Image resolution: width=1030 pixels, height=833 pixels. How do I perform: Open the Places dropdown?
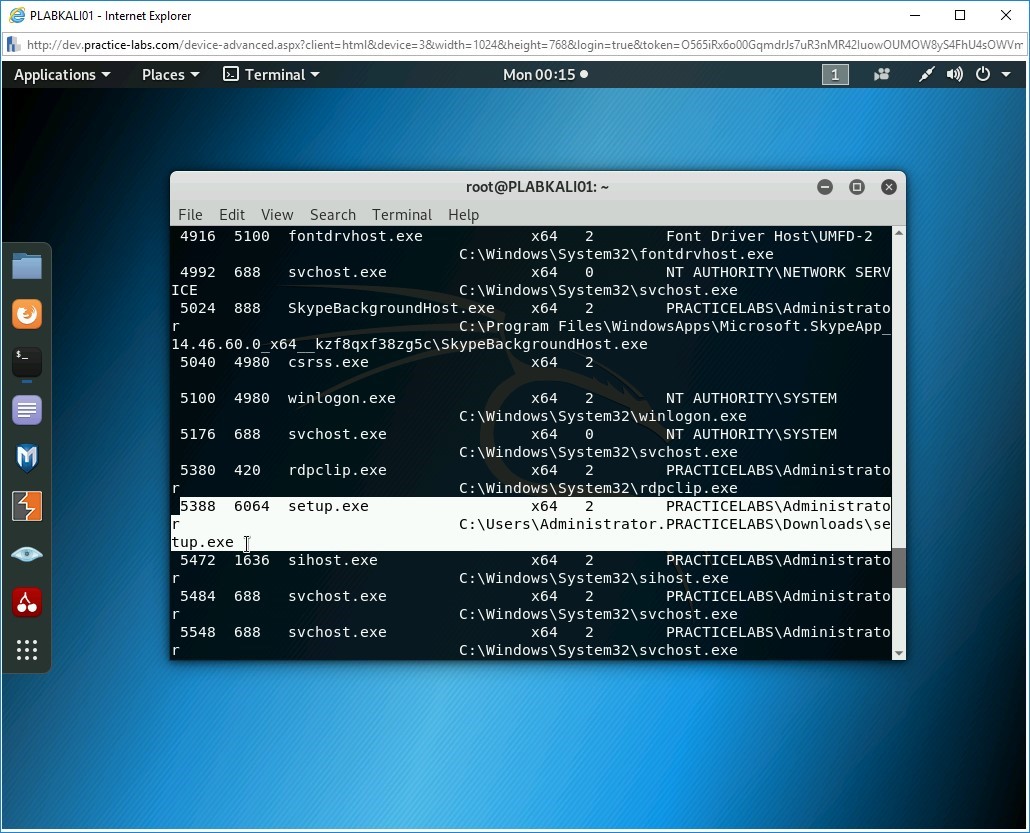point(170,75)
